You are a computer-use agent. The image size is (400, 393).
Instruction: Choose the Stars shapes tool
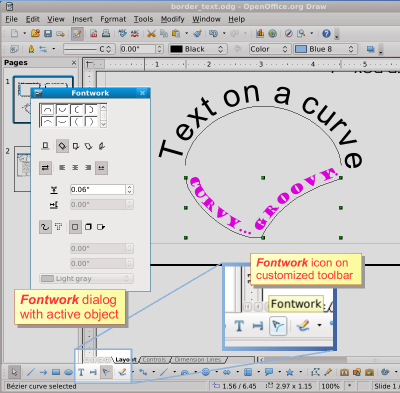point(289,372)
